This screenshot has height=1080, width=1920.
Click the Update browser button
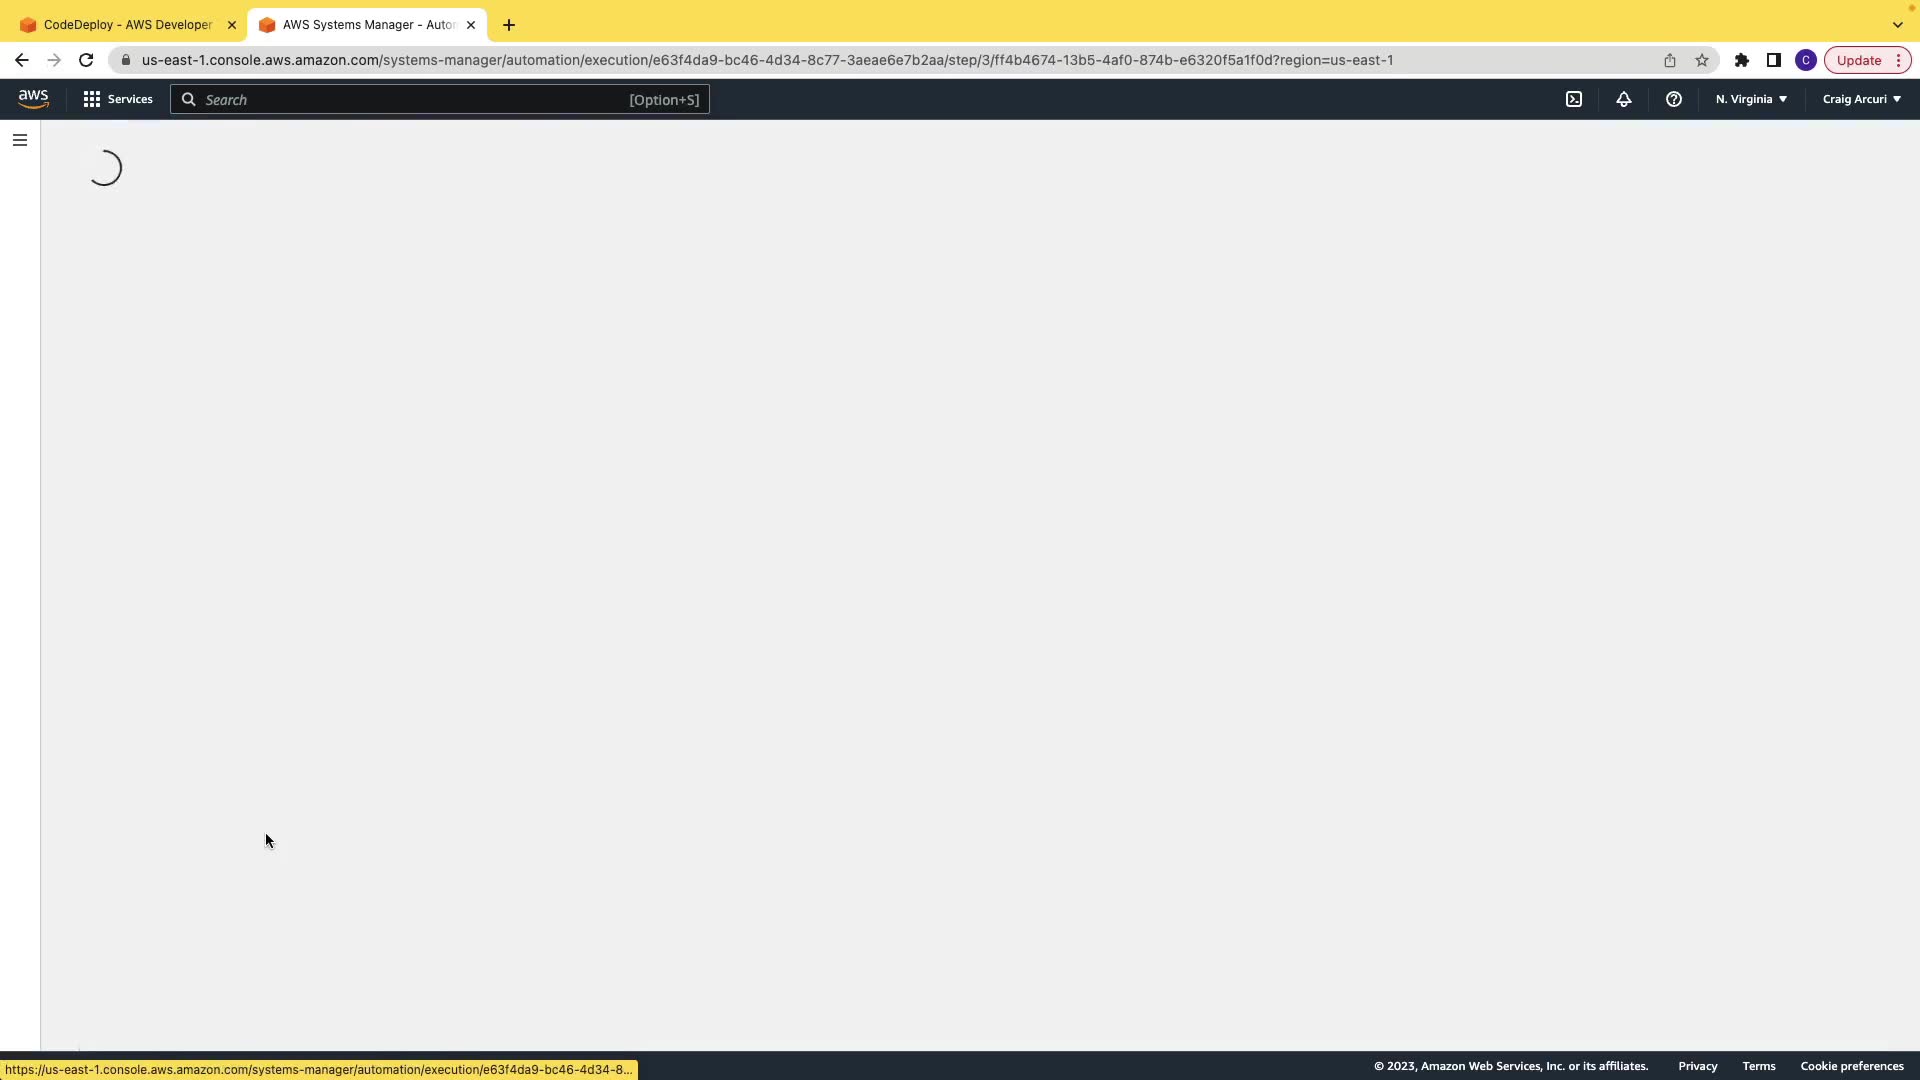(1859, 60)
